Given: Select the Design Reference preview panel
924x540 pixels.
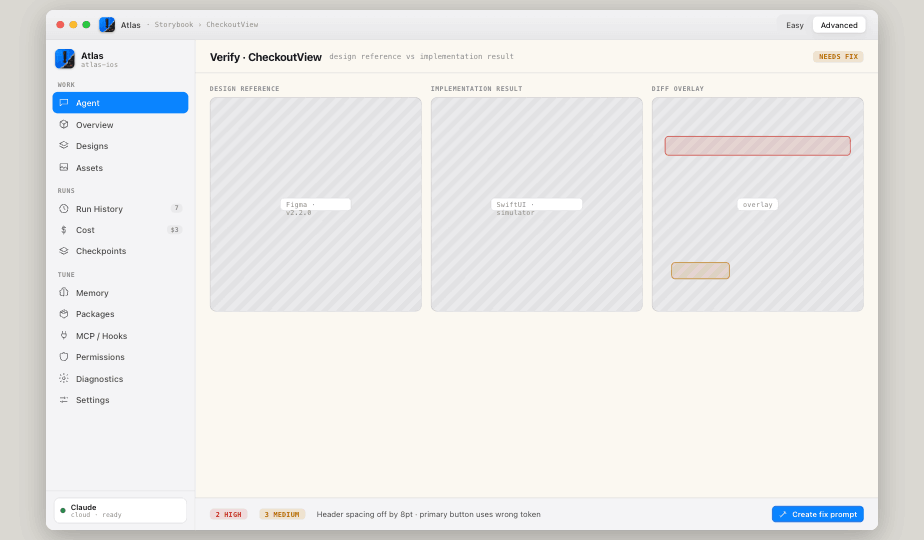Looking at the screenshot, I should (x=316, y=204).
